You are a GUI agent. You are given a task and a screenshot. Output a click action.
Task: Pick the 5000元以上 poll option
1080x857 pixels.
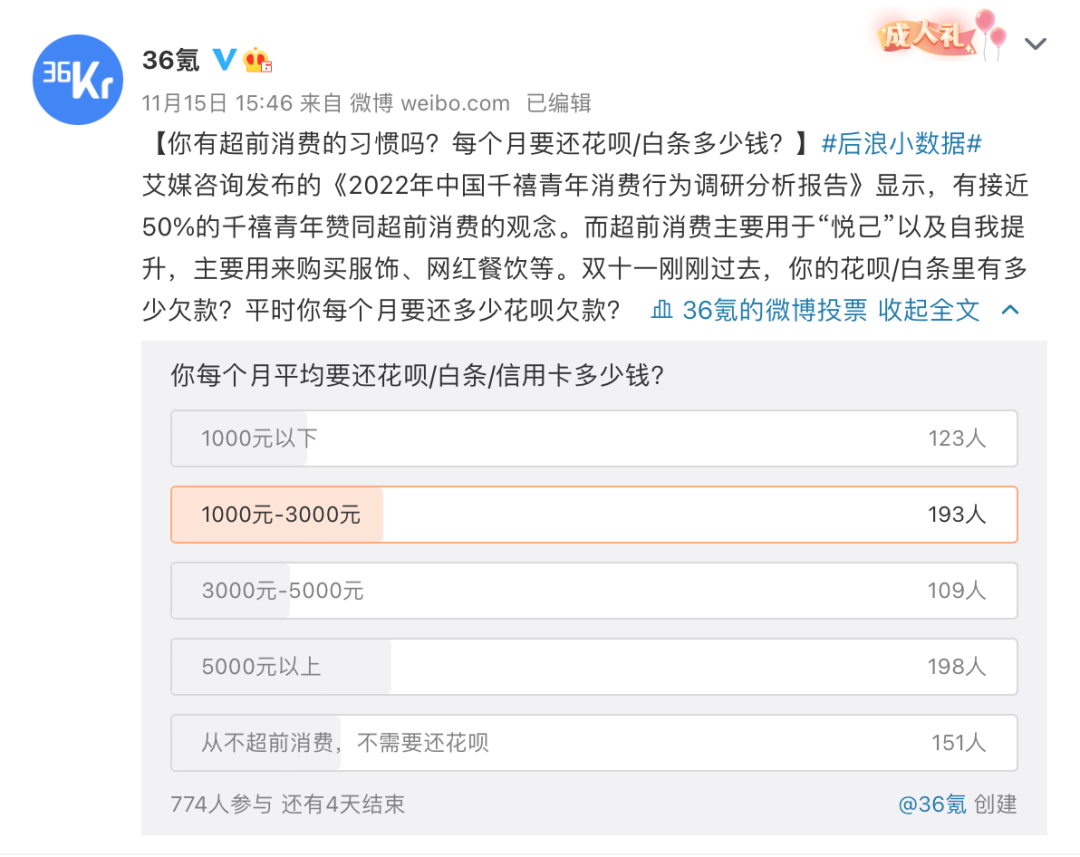click(594, 666)
